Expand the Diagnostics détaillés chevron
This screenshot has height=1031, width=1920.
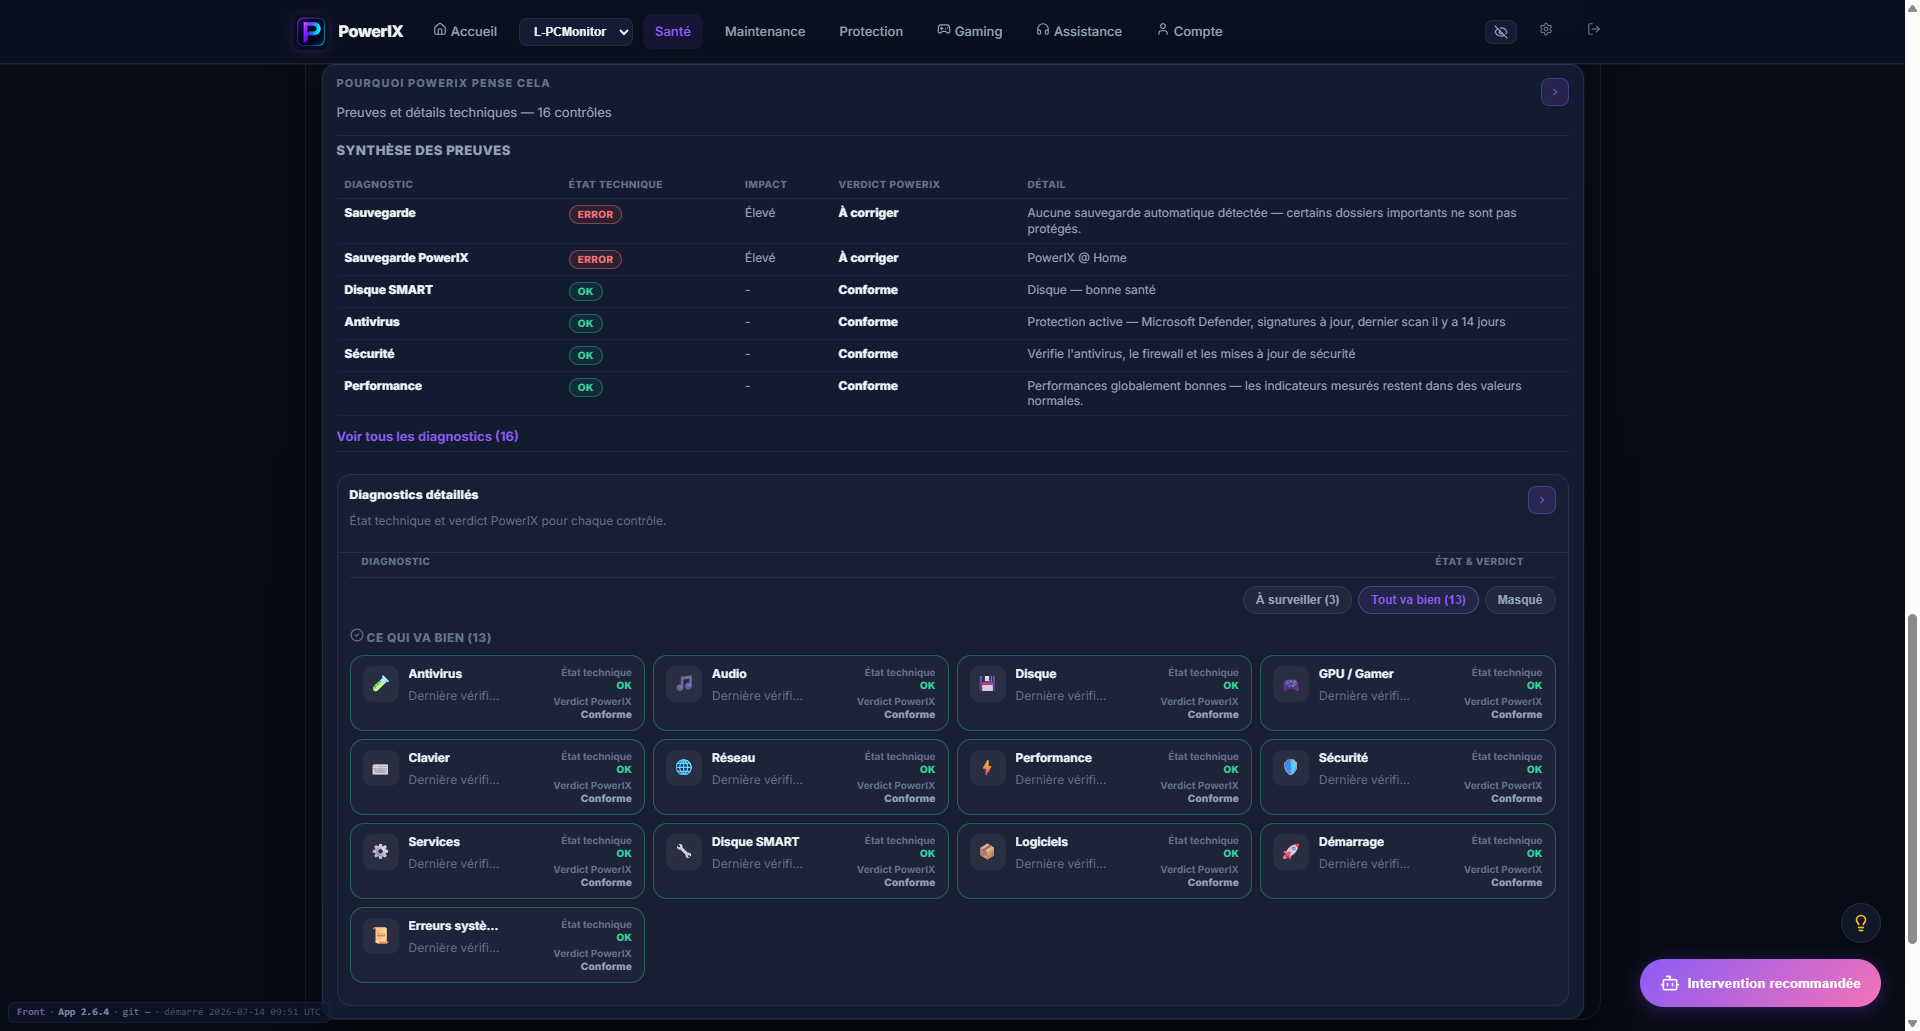(1541, 500)
